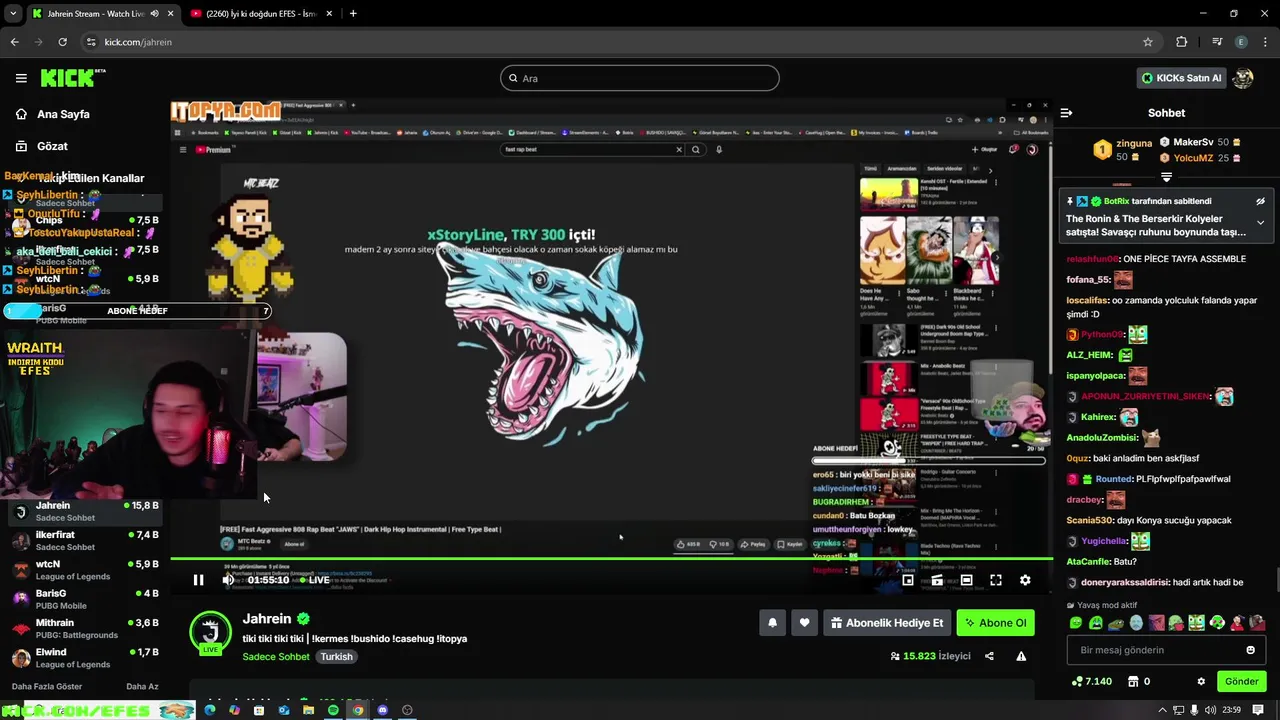Open Microsoft Edge from the taskbar
Image resolution: width=1280 pixels, height=720 pixels.
tap(210, 710)
